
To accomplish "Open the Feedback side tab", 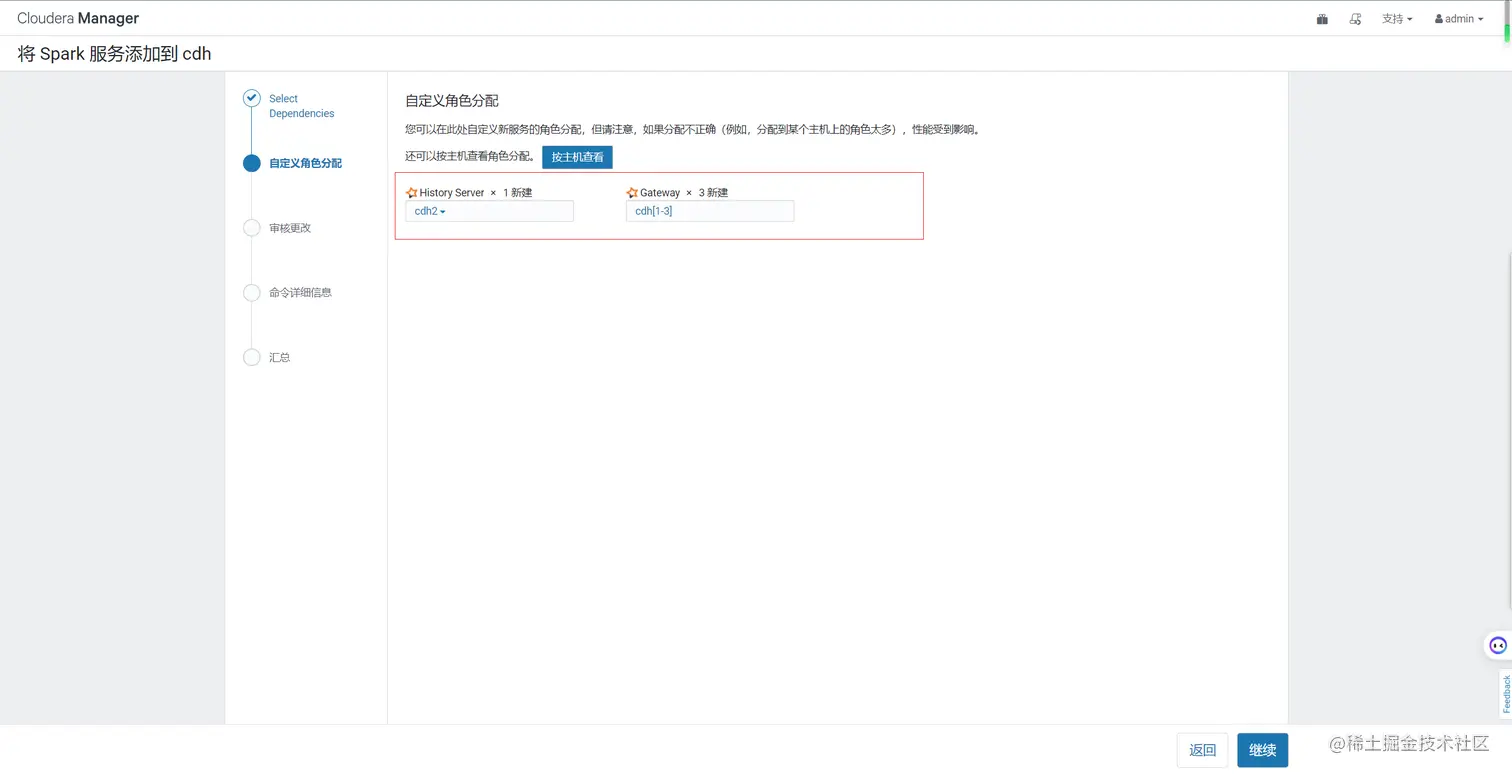I will pos(1505,694).
